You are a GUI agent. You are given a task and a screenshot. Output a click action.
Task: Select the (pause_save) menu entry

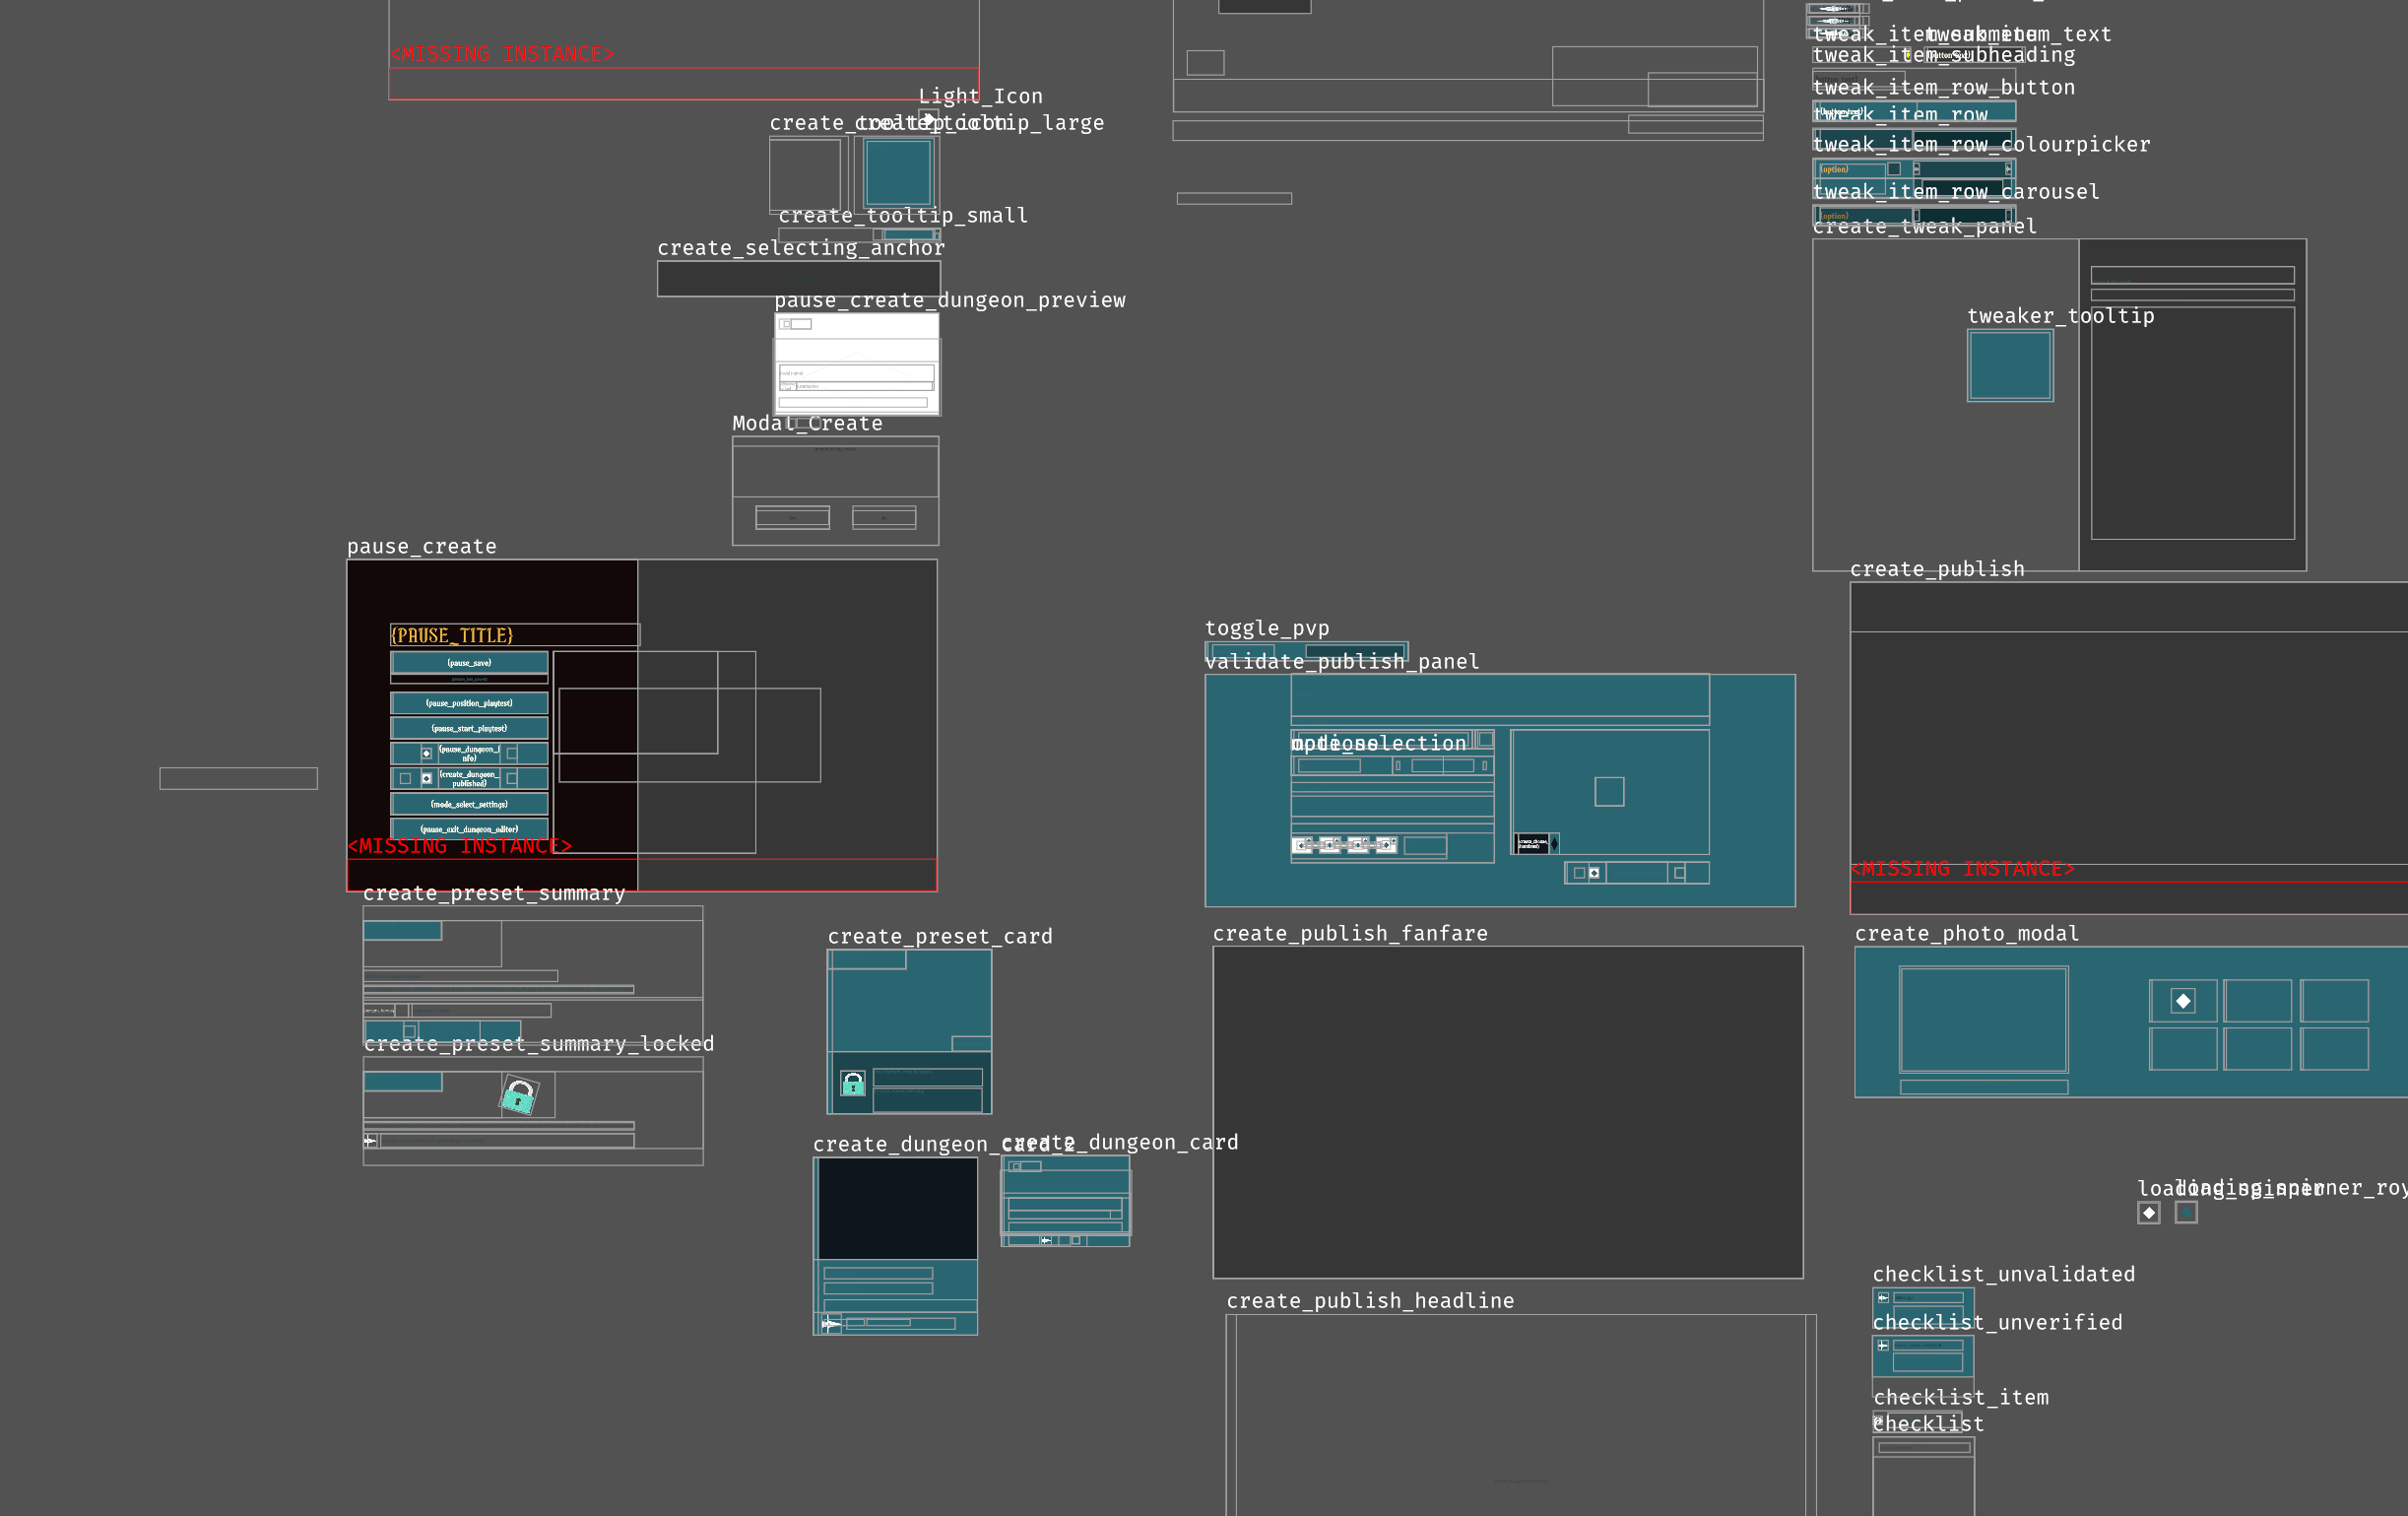point(469,663)
